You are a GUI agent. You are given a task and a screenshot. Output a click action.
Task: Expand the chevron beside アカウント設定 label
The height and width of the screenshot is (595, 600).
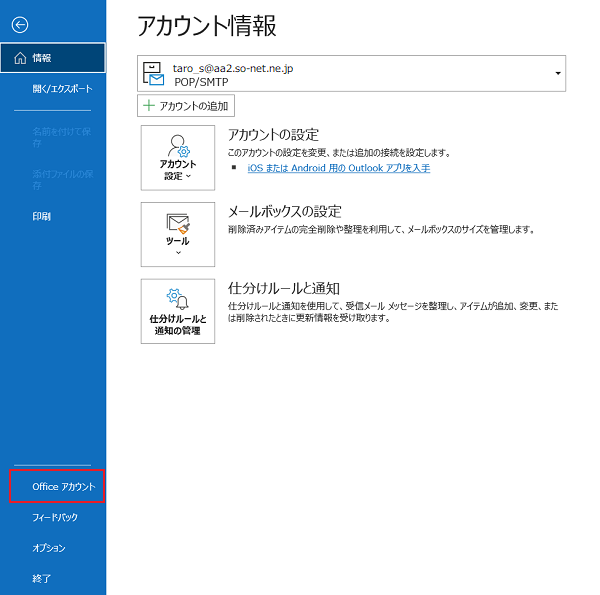click(189, 175)
